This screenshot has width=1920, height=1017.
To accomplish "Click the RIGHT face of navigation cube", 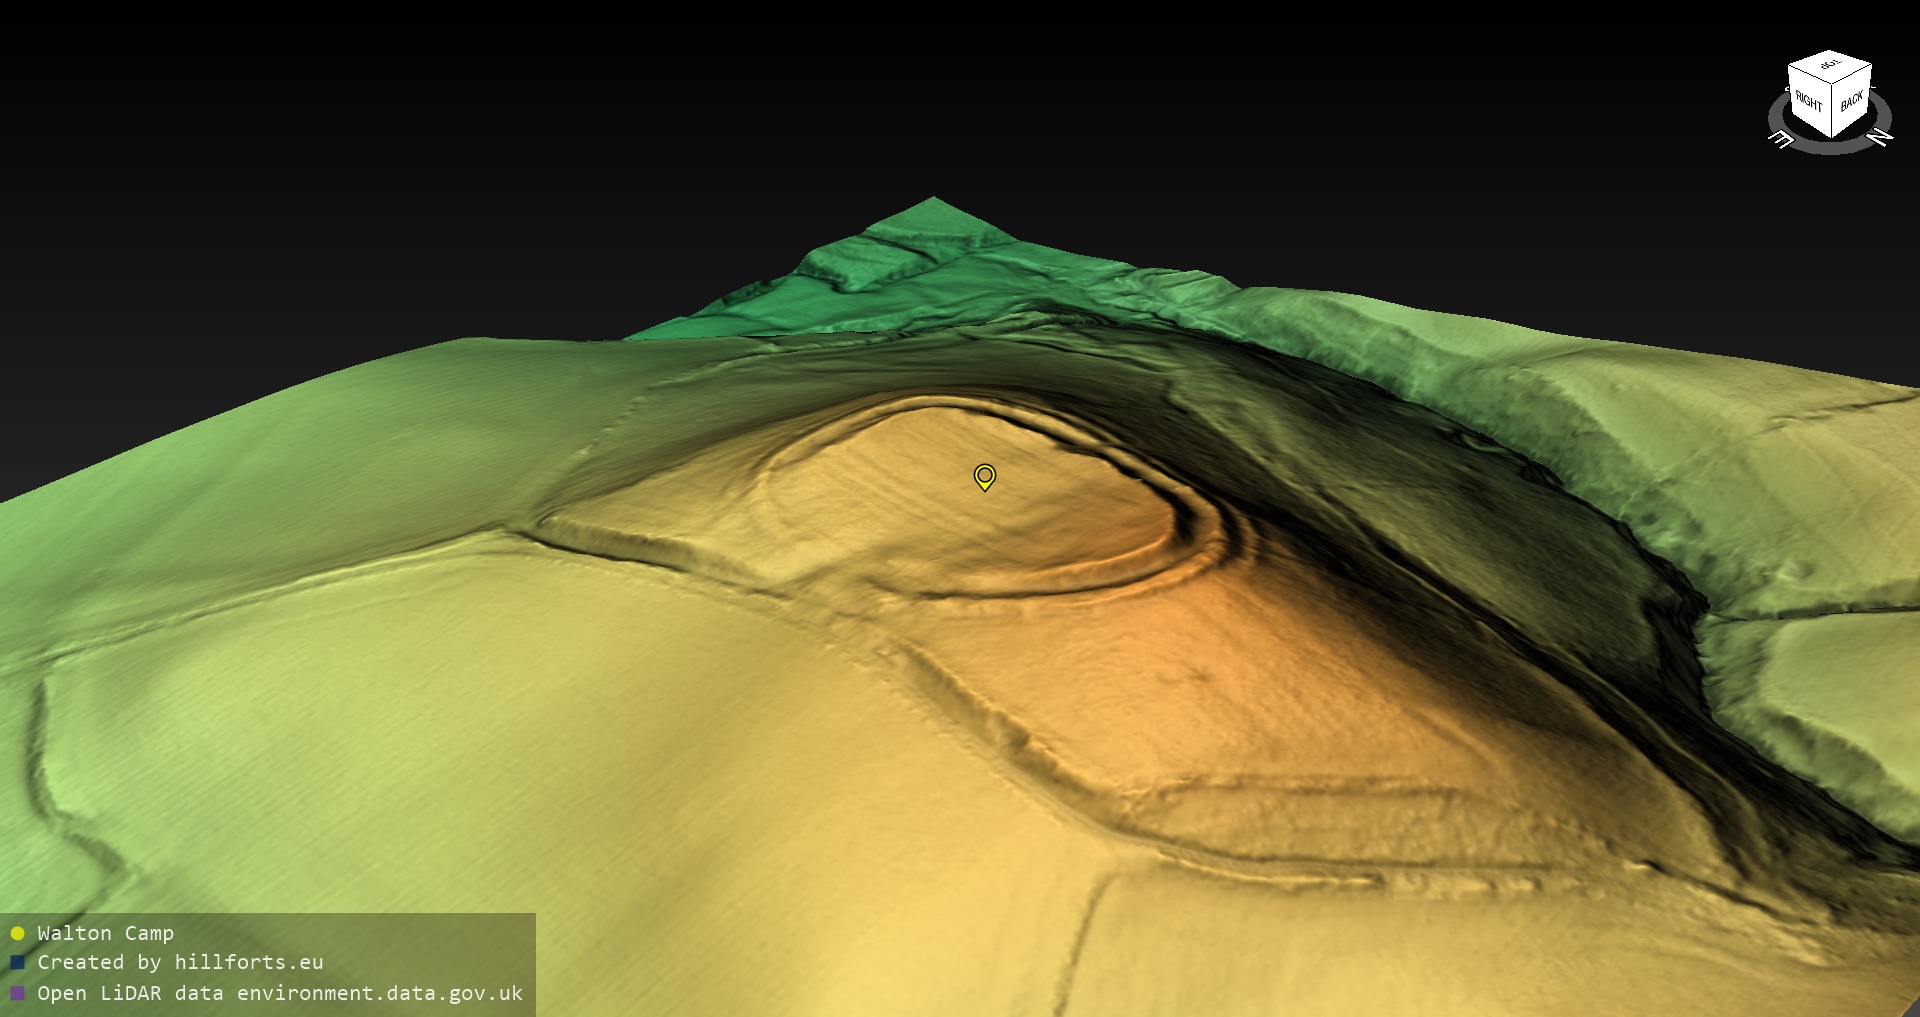I will tap(1809, 100).
